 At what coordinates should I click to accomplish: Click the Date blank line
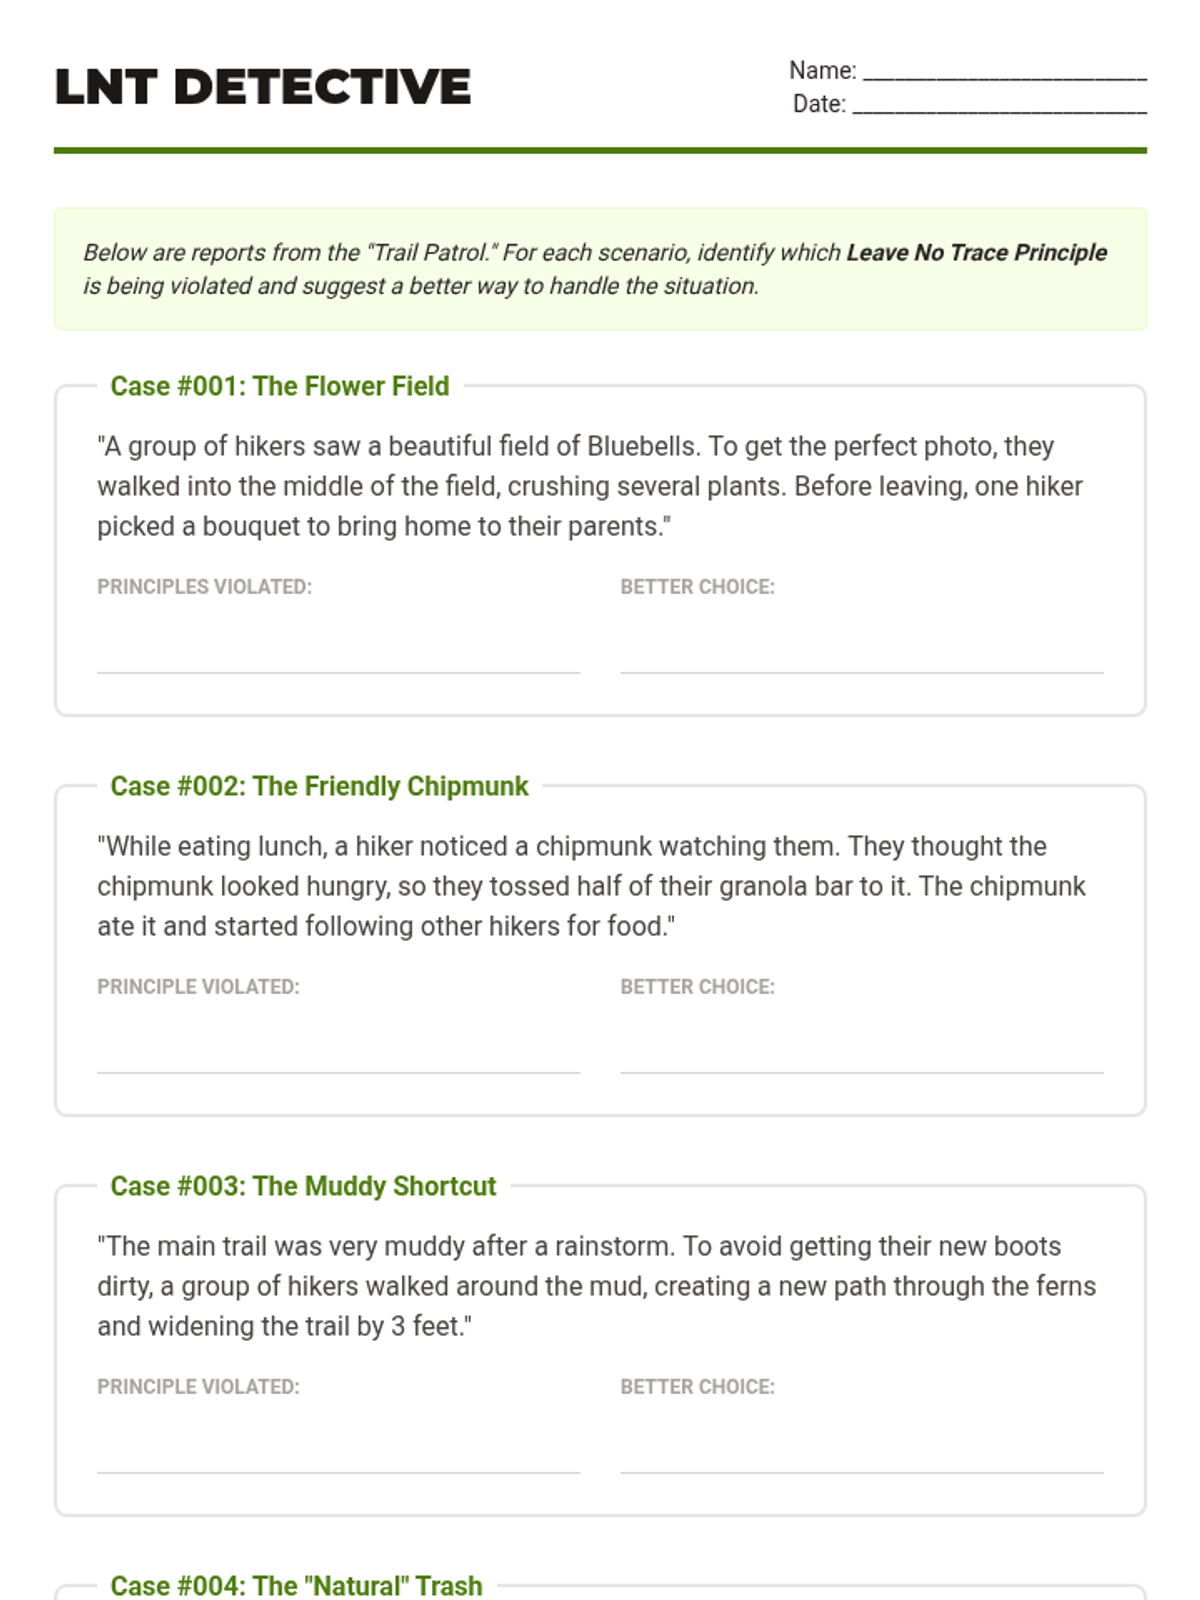(999, 105)
